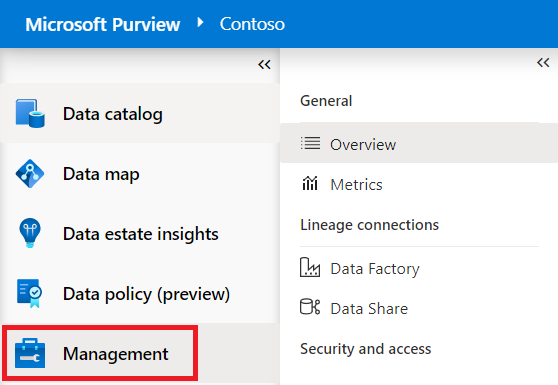Open the Data catalog section
The height and width of the screenshot is (385, 558).
[x=140, y=114]
